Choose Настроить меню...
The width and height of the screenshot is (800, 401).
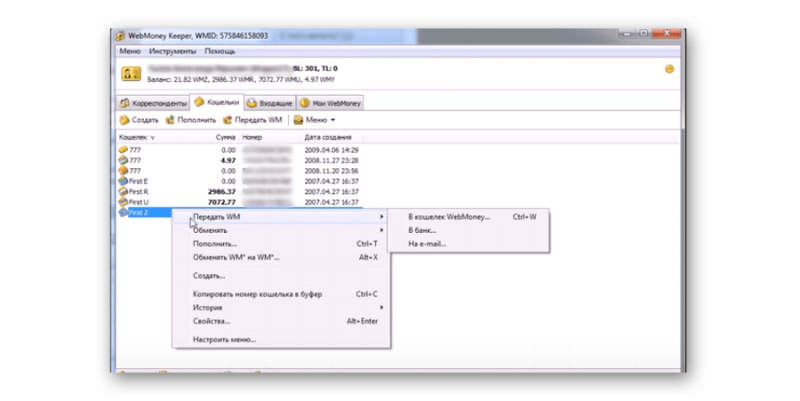pyautogui.click(x=282, y=340)
